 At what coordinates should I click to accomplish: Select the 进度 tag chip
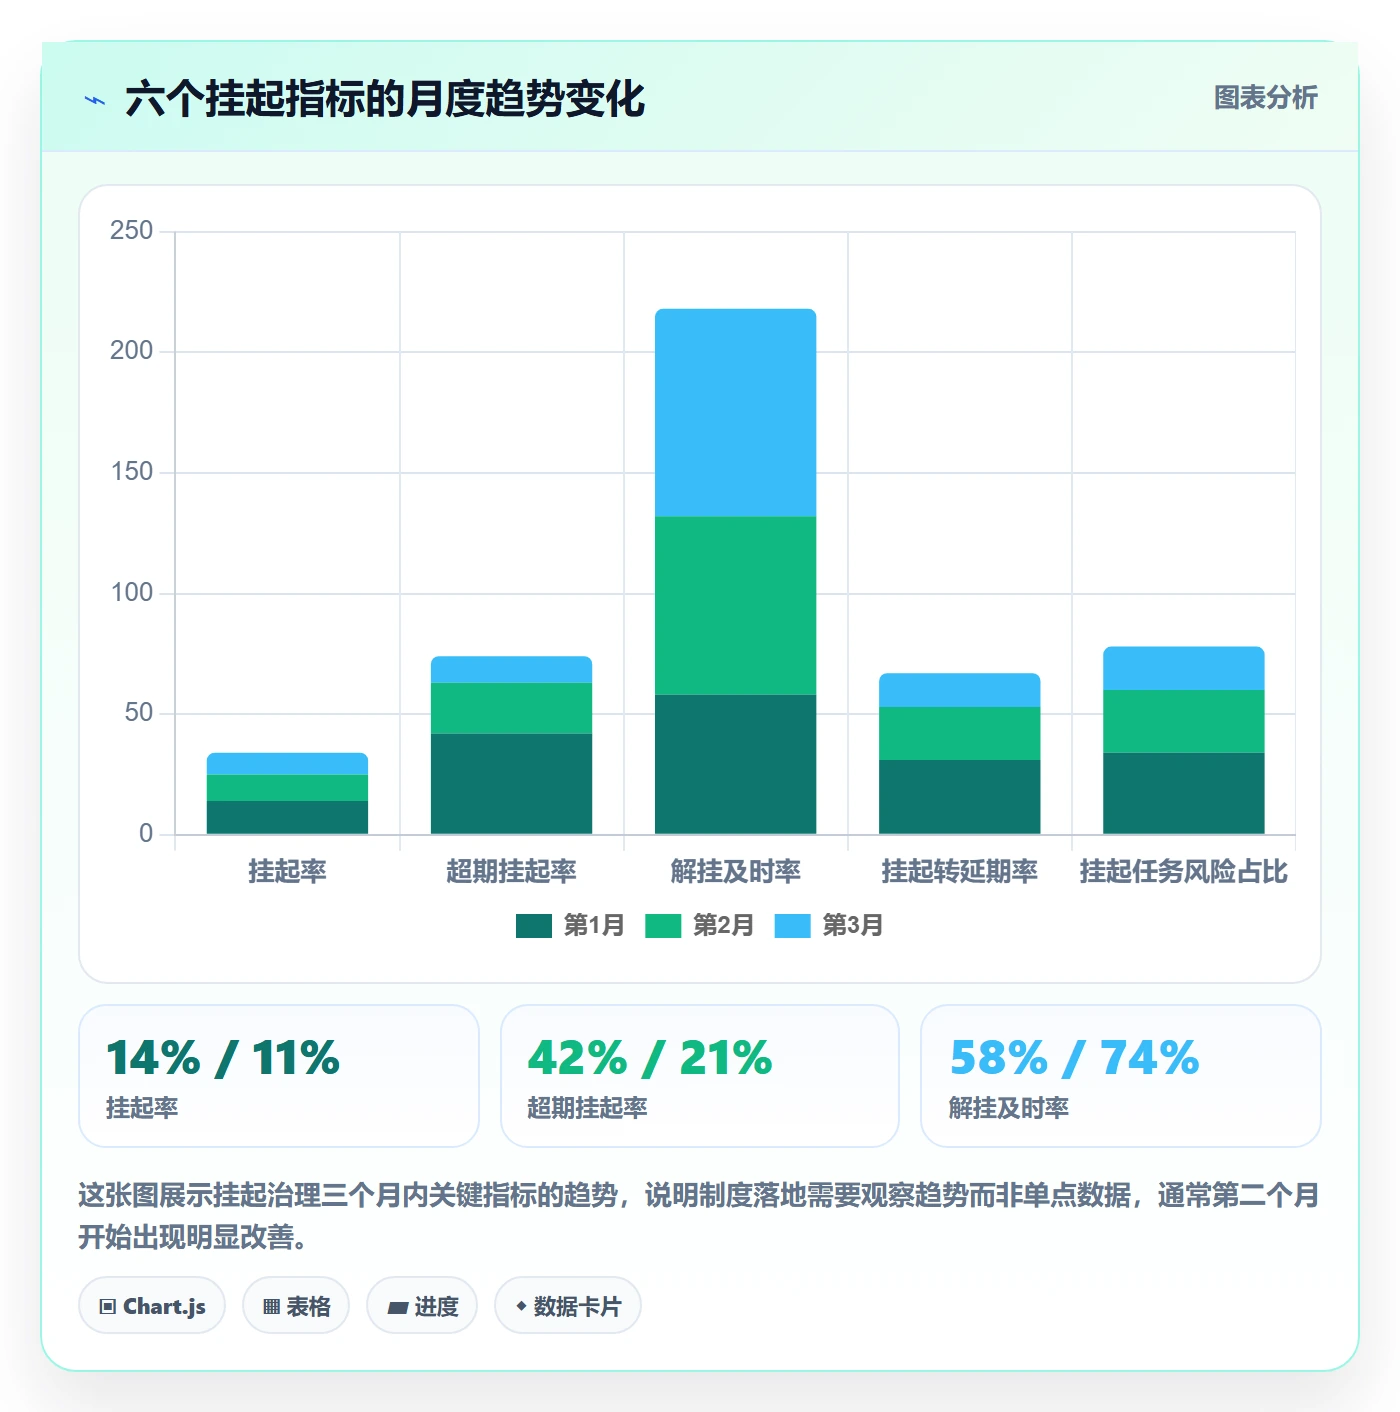(422, 1306)
